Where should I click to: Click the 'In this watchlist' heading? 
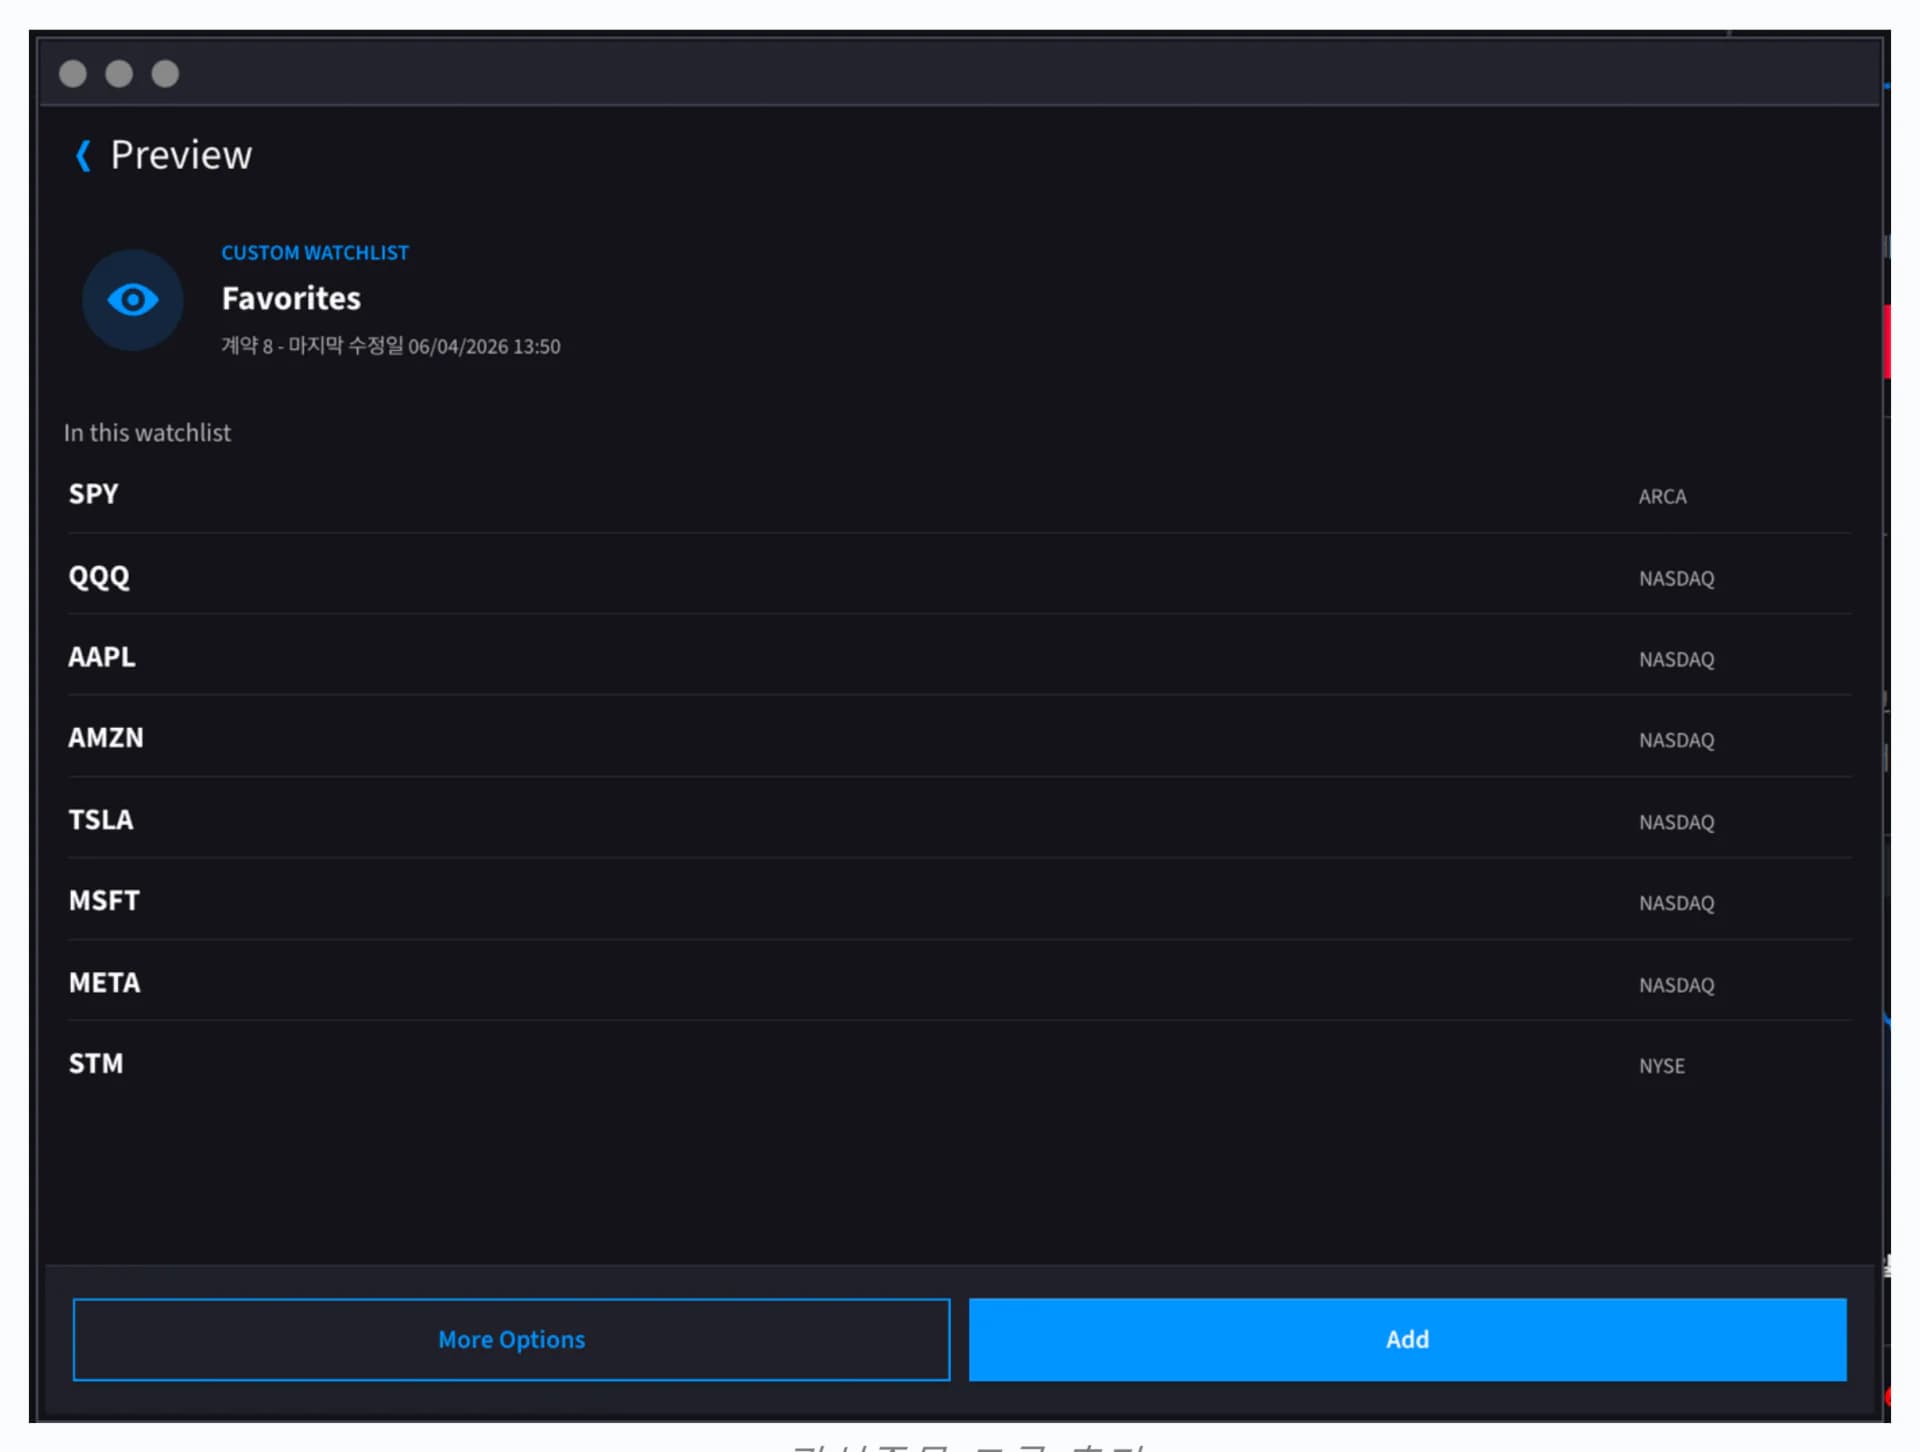pyautogui.click(x=147, y=433)
